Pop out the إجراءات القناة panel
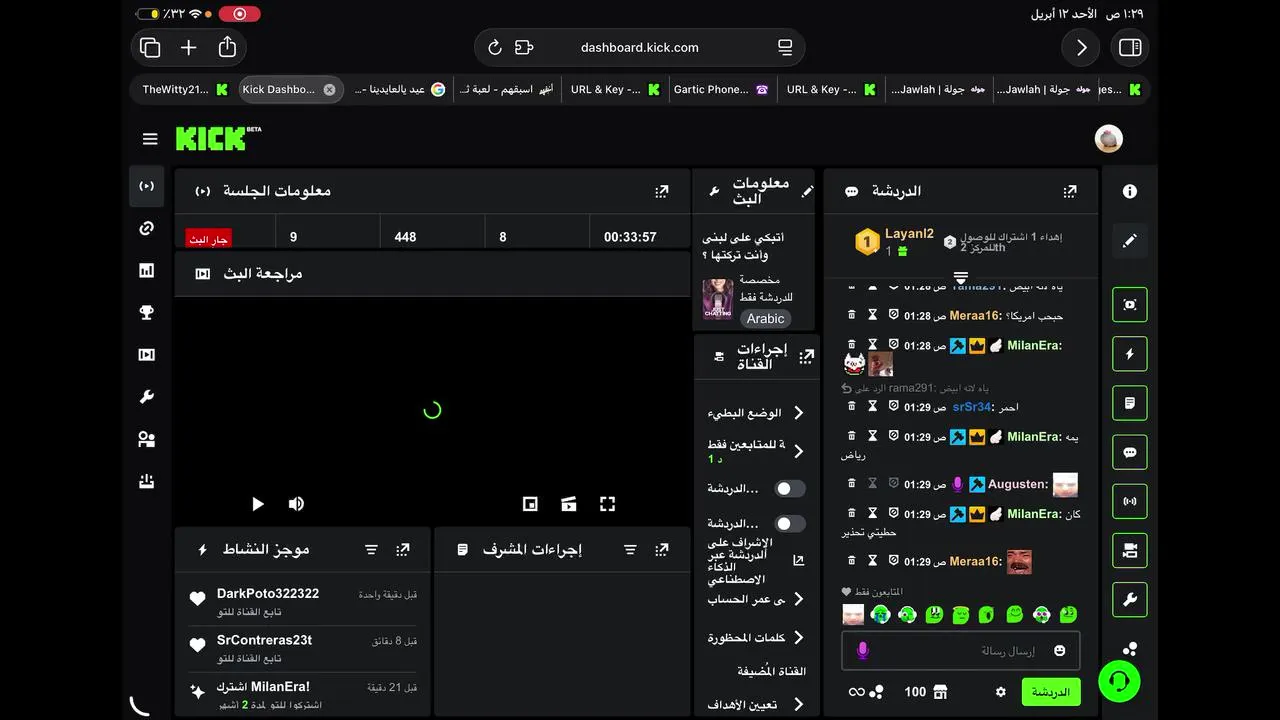The image size is (1280, 720). [806, 356]
